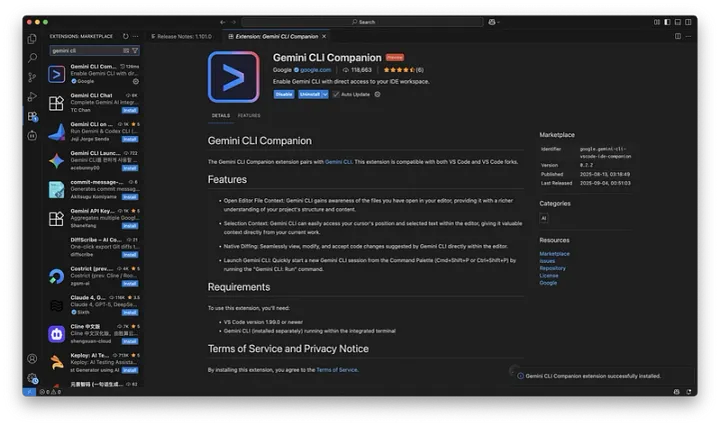Install the Cline 中文版 extension
The width and height of the screenshot is (720, 426).
(129, 342)
